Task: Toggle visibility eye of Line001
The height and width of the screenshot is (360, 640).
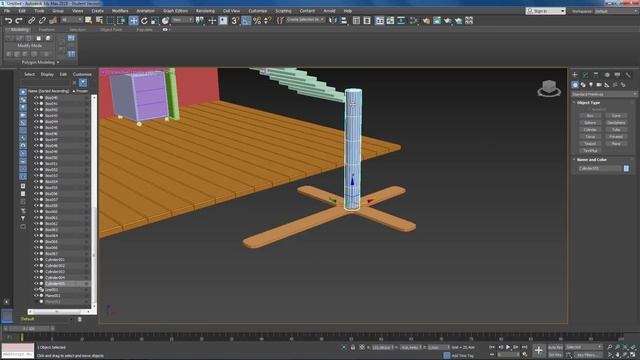Action: pos(36,289)
